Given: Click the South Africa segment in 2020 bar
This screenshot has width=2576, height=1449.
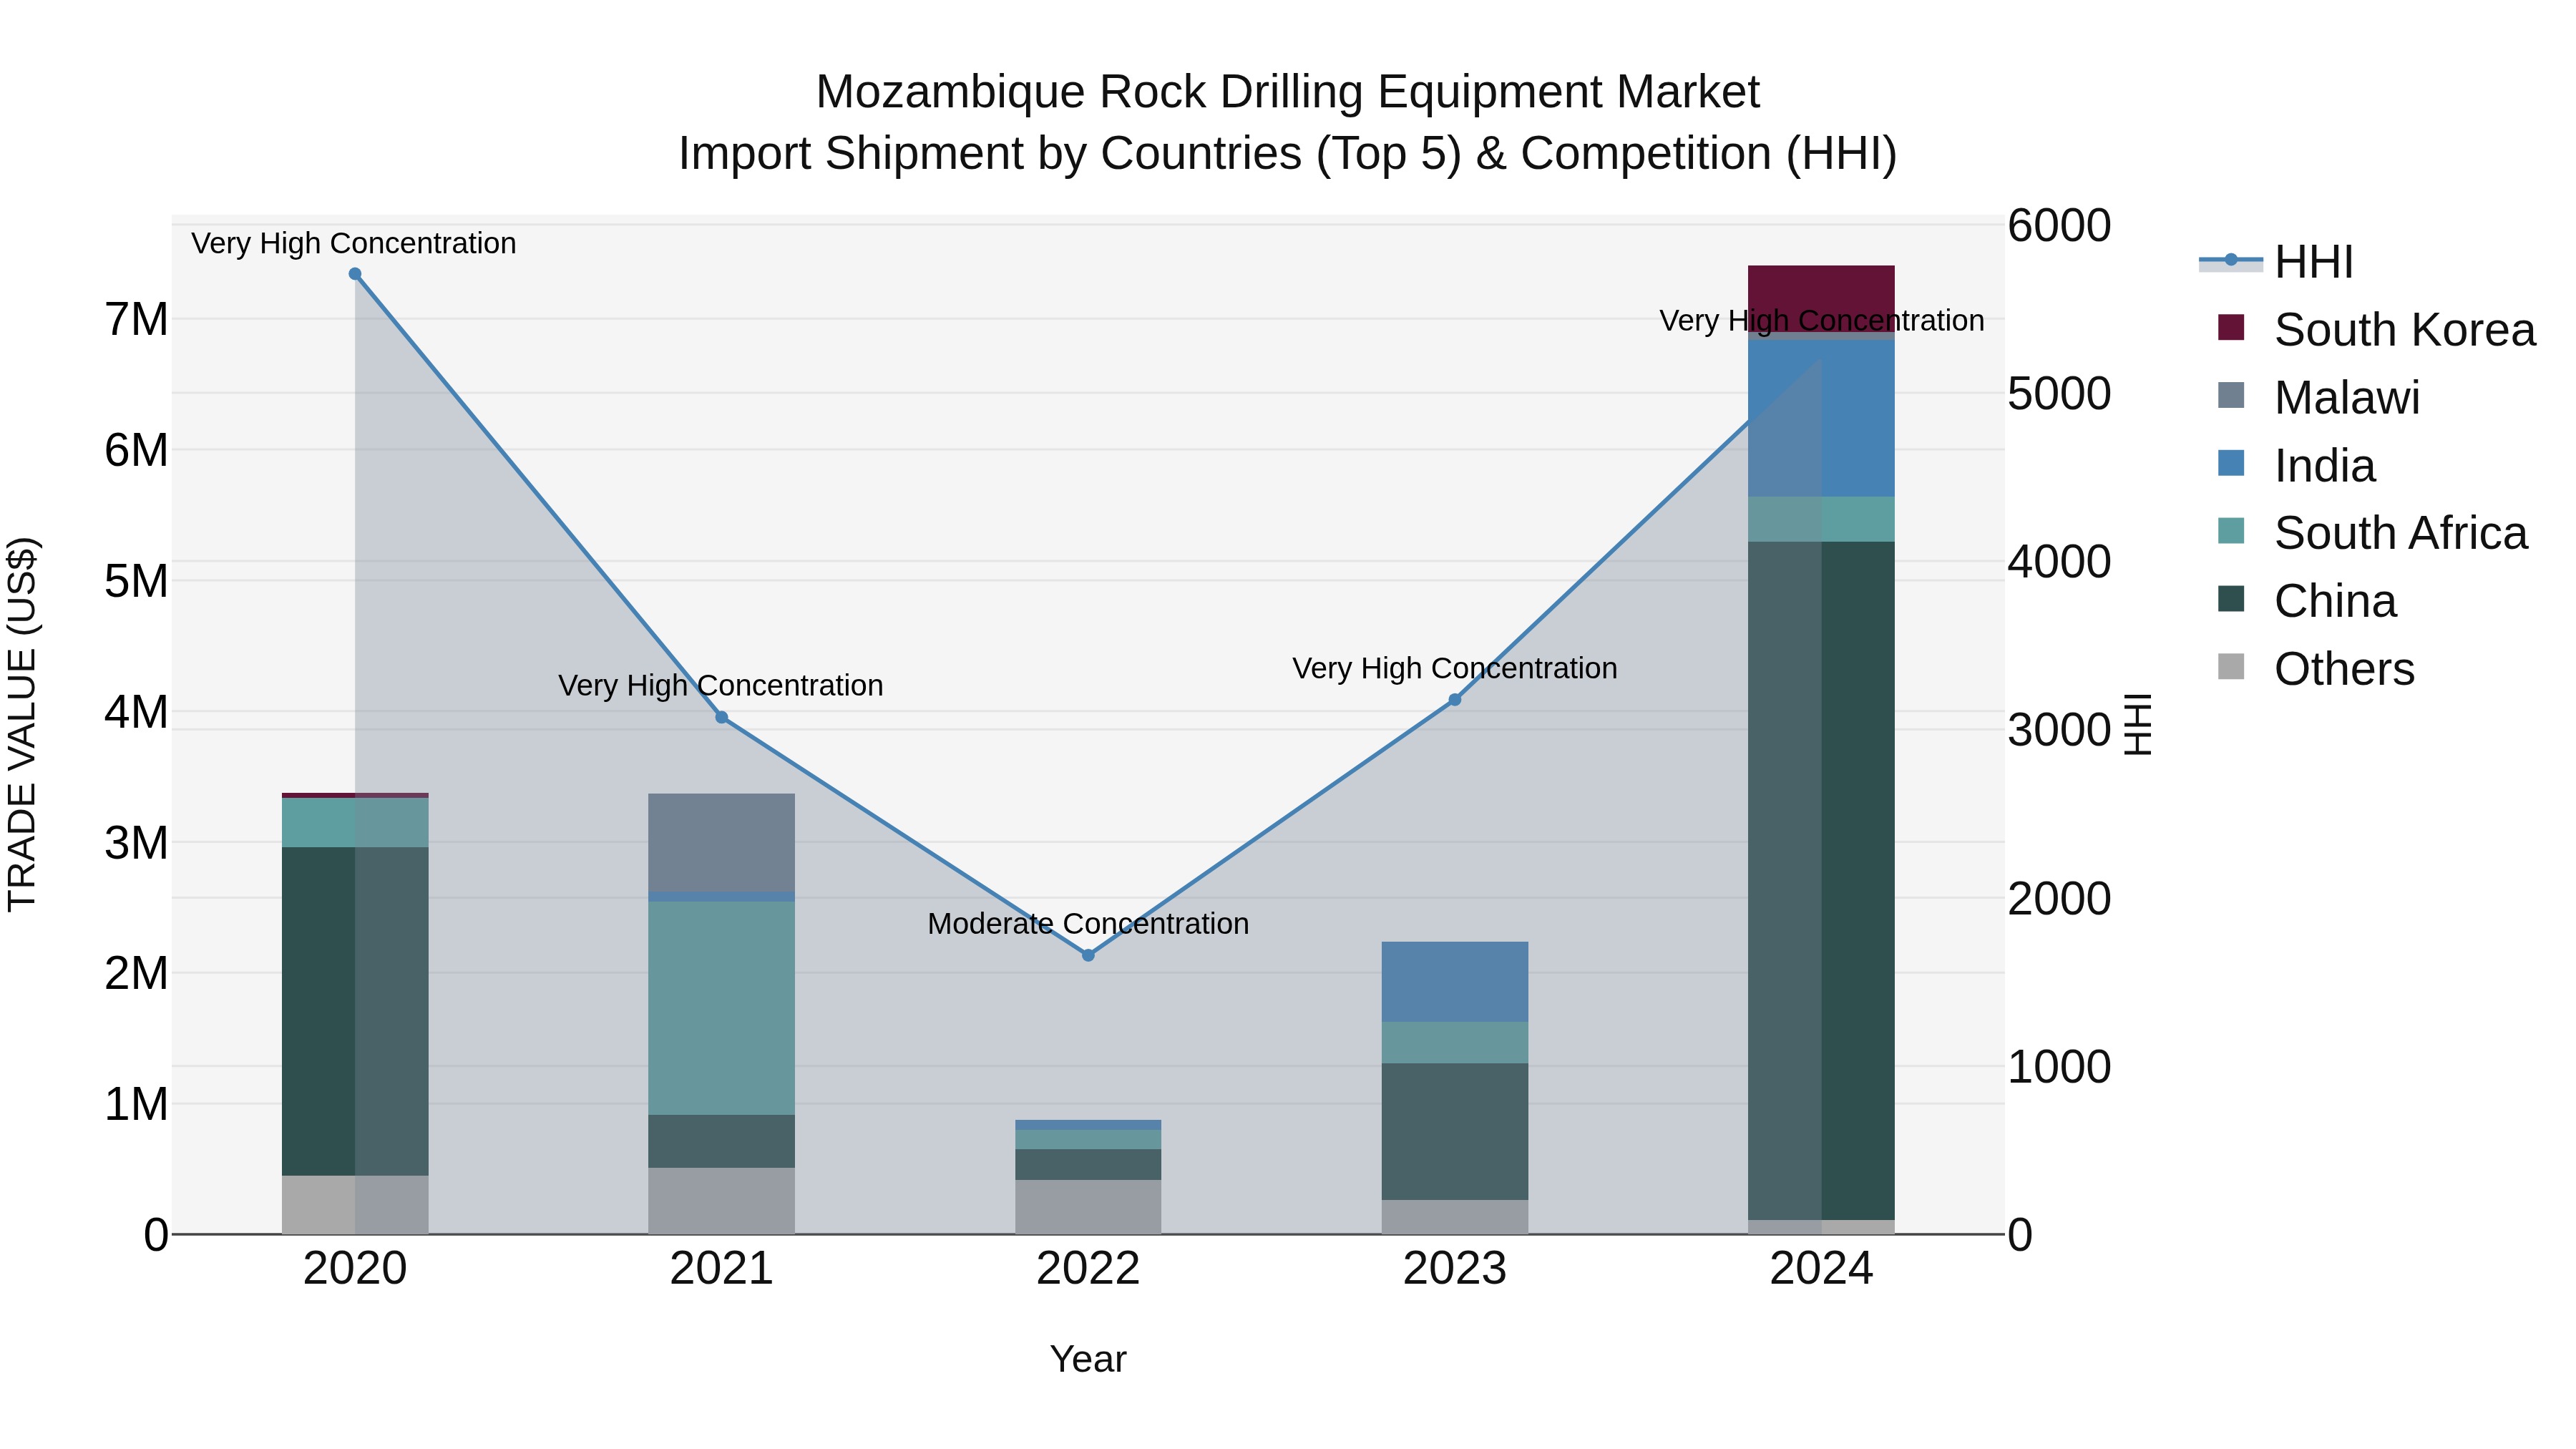Looking at the screenshot, I should 355,823.
